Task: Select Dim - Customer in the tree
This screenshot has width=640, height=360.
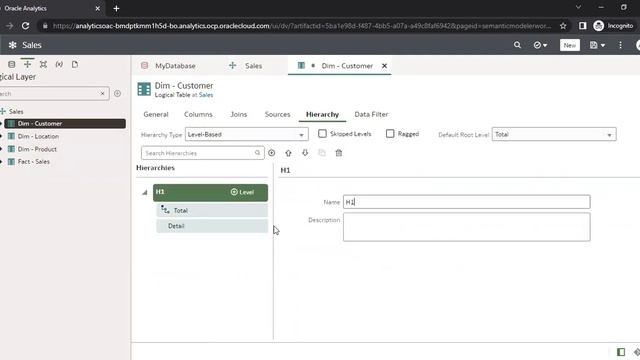Action: click(65, 124)
